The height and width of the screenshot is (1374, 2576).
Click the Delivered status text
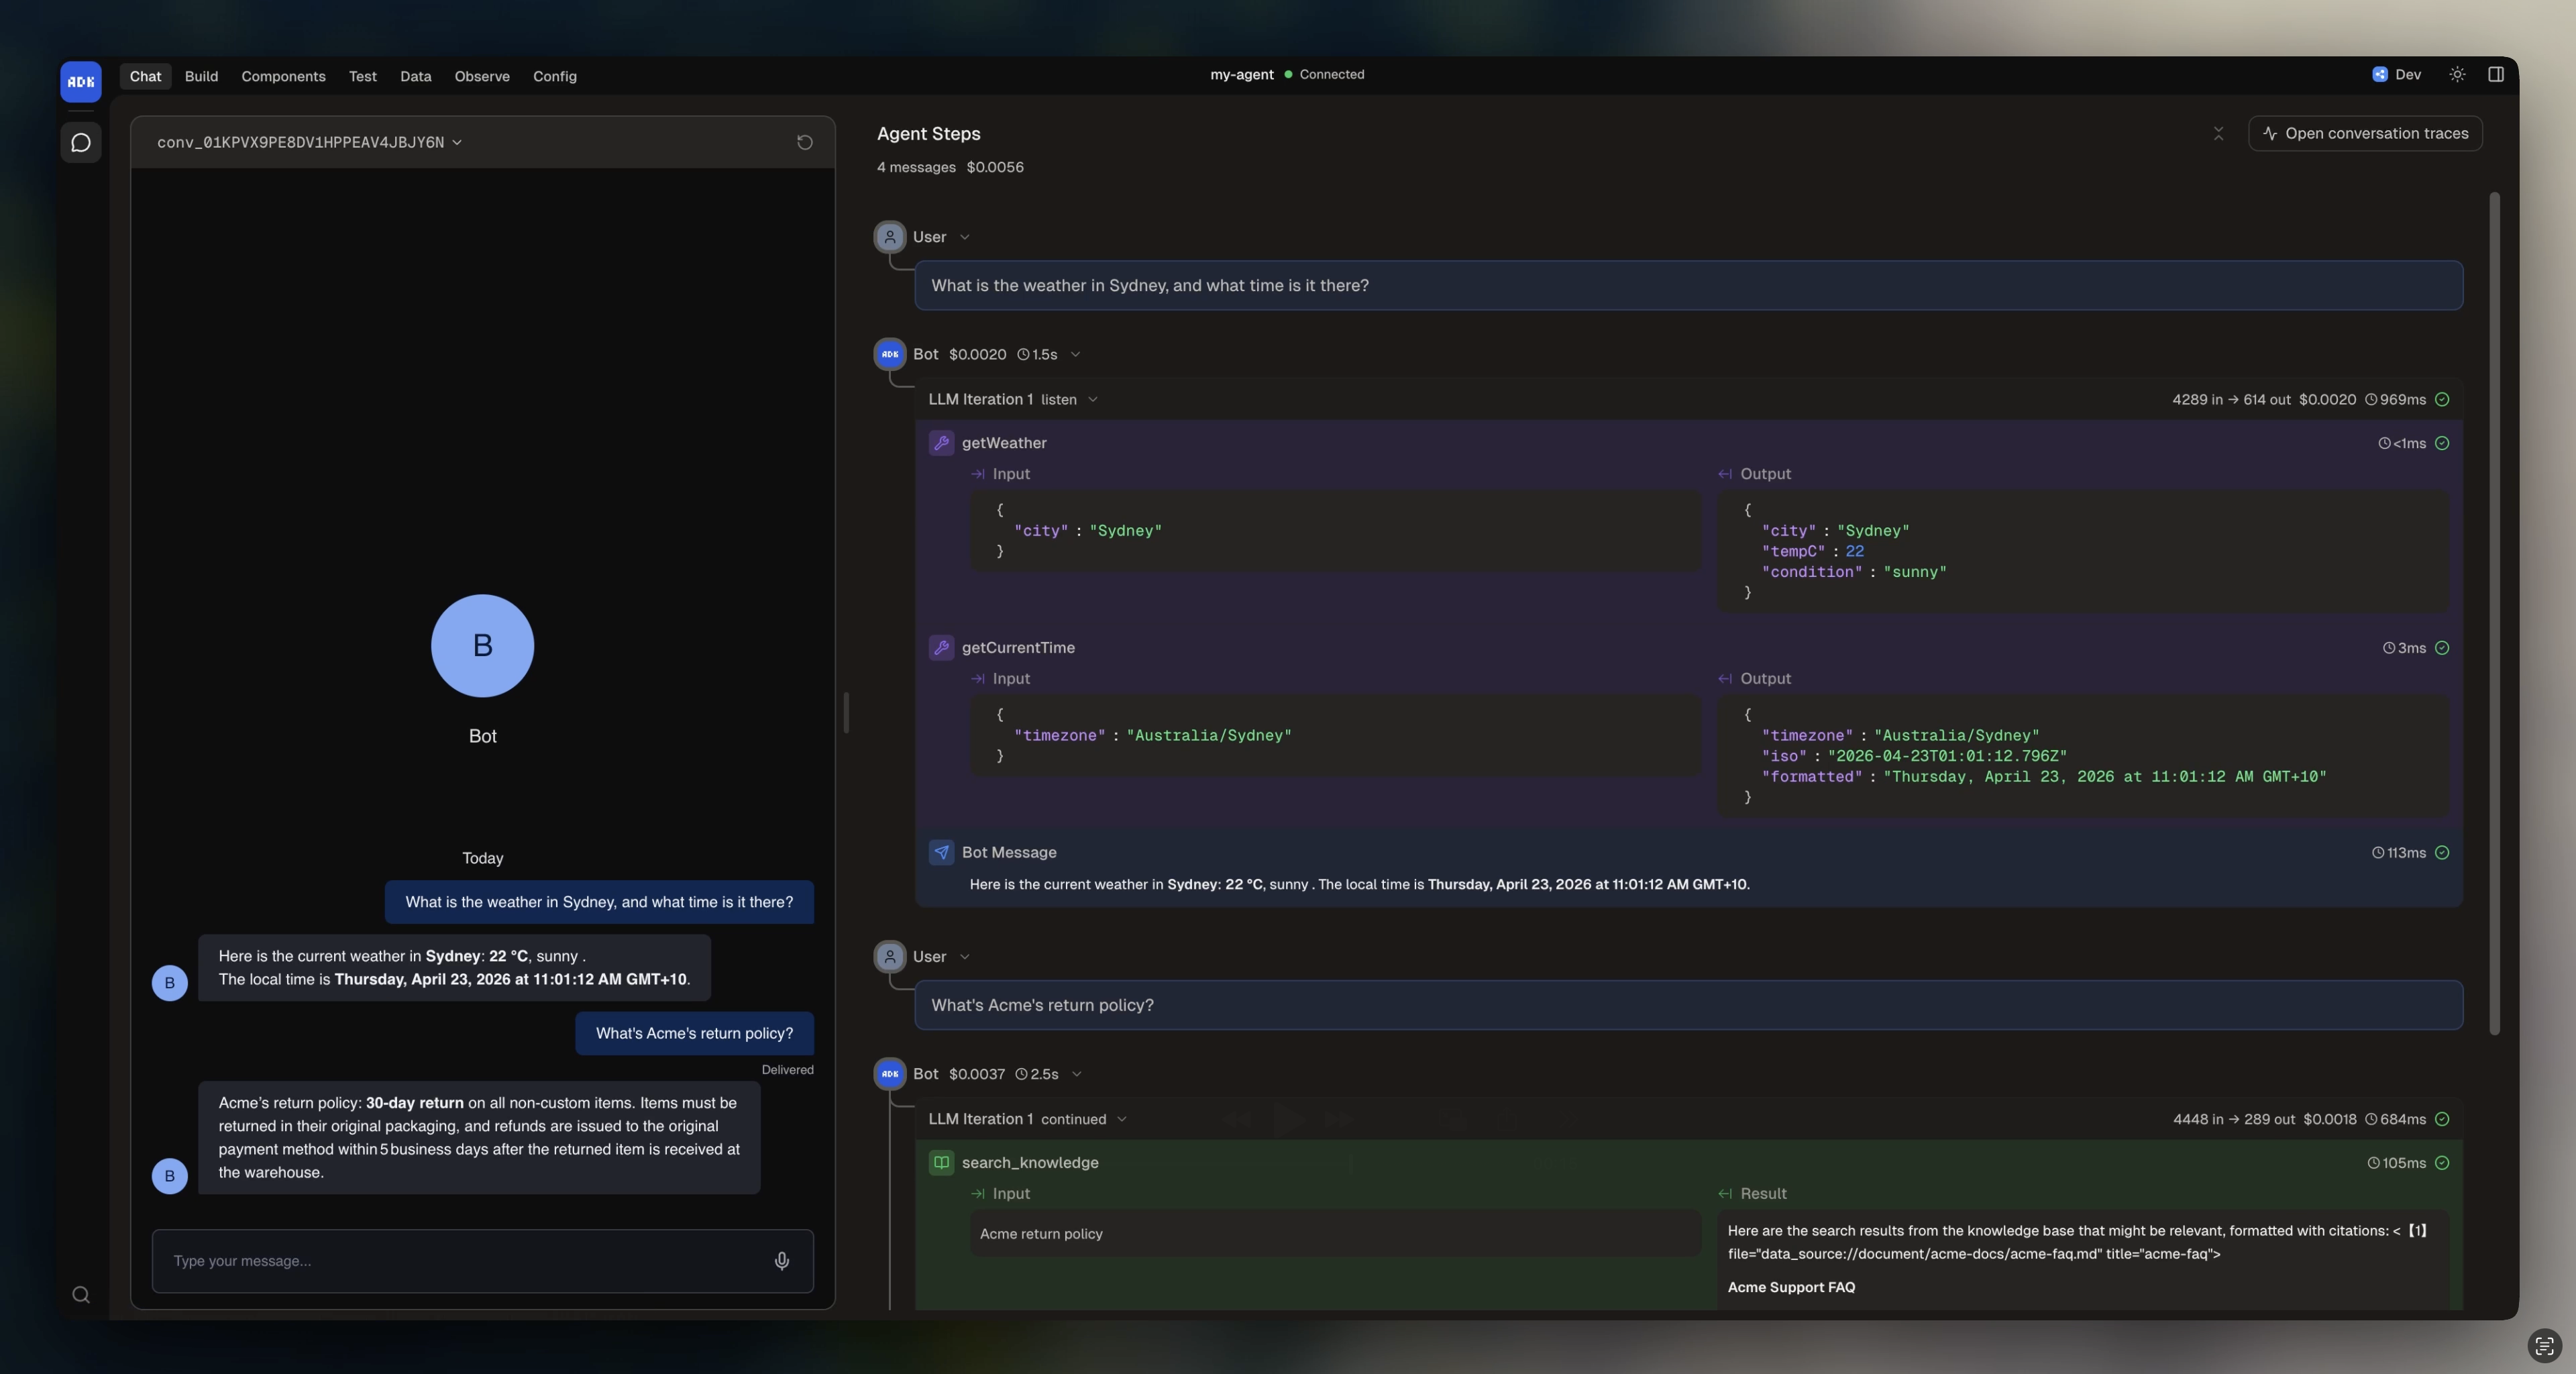tap(787, 1070)
